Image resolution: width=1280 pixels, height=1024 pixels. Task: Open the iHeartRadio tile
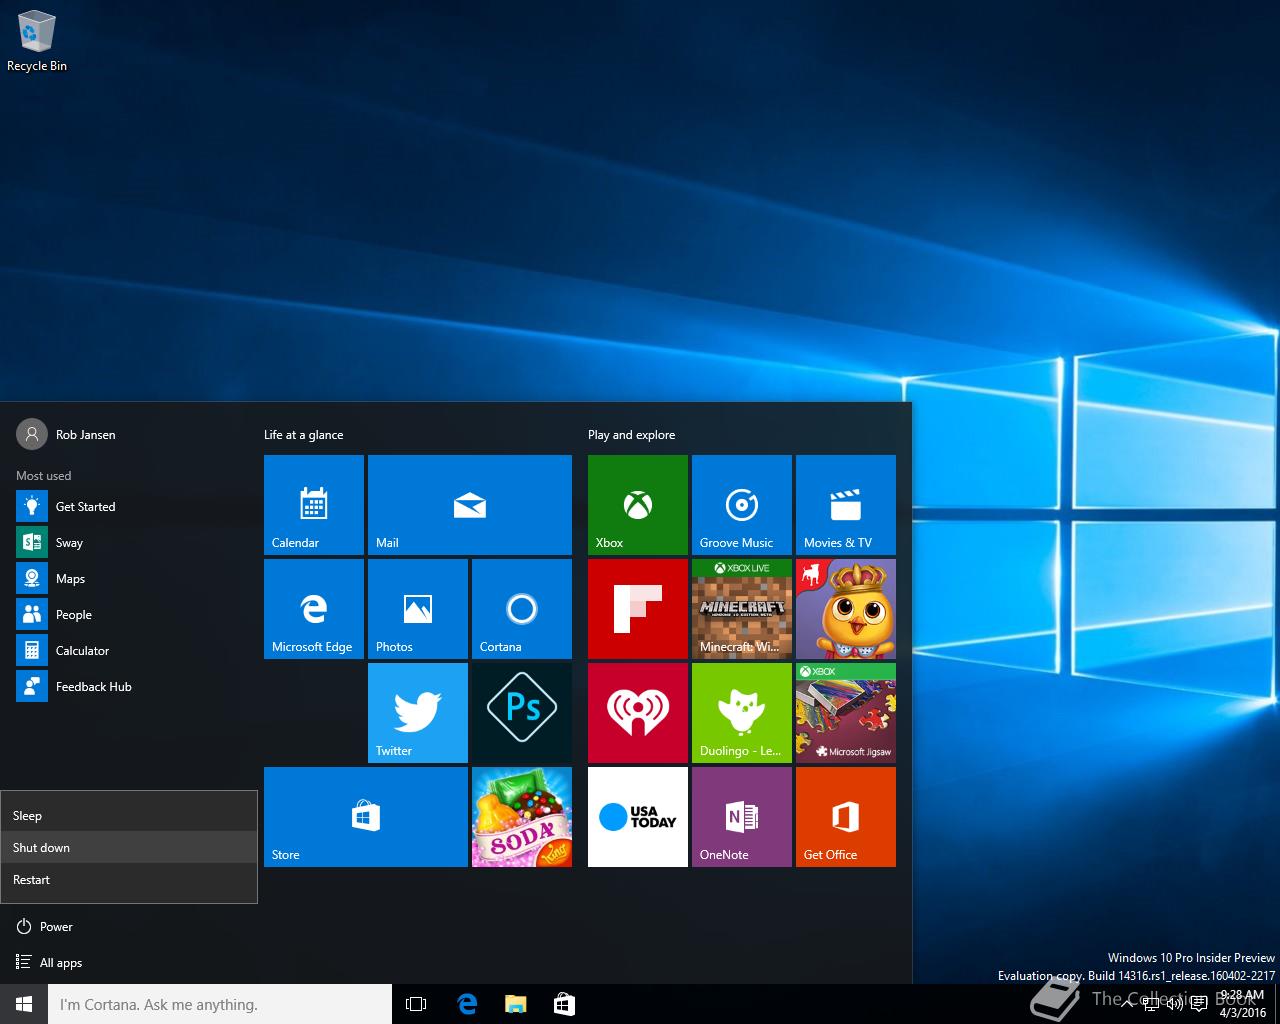[638, 713]
